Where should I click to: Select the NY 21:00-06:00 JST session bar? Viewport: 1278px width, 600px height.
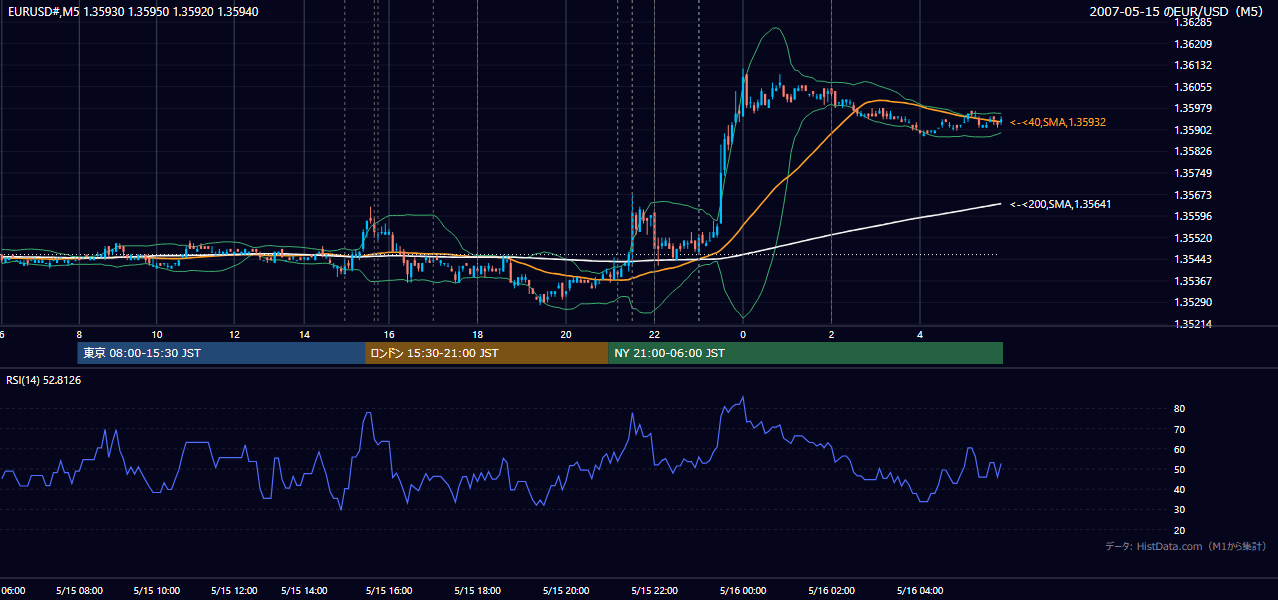805,353
